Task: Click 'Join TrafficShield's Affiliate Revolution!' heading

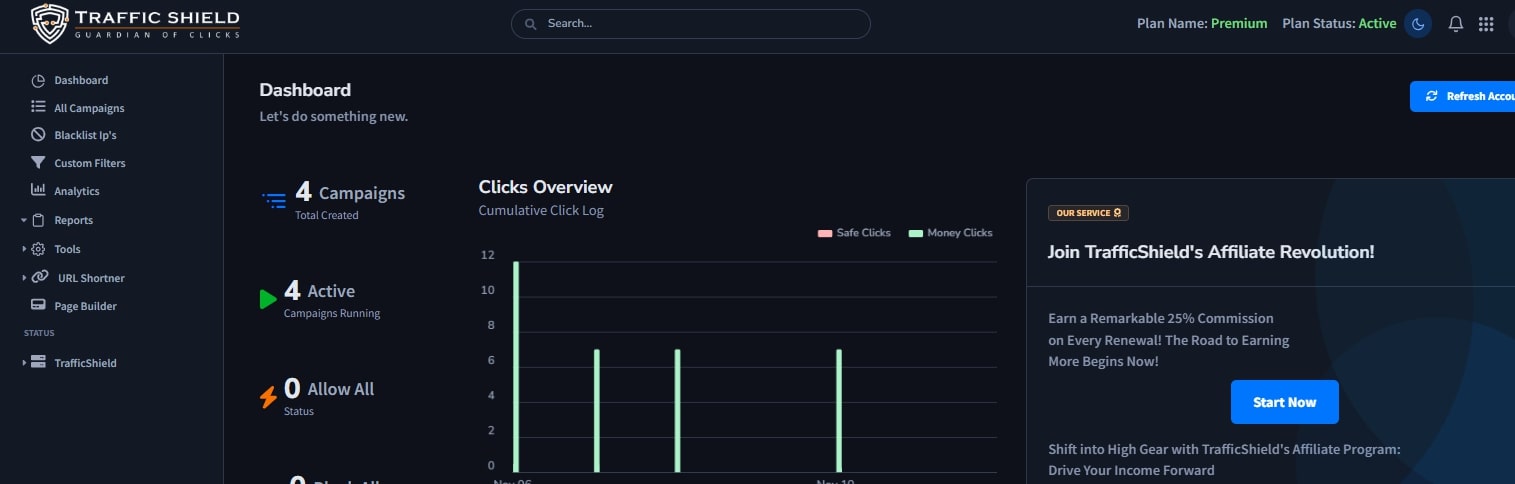Action: pyautogui.click(x=1211, y=252)
